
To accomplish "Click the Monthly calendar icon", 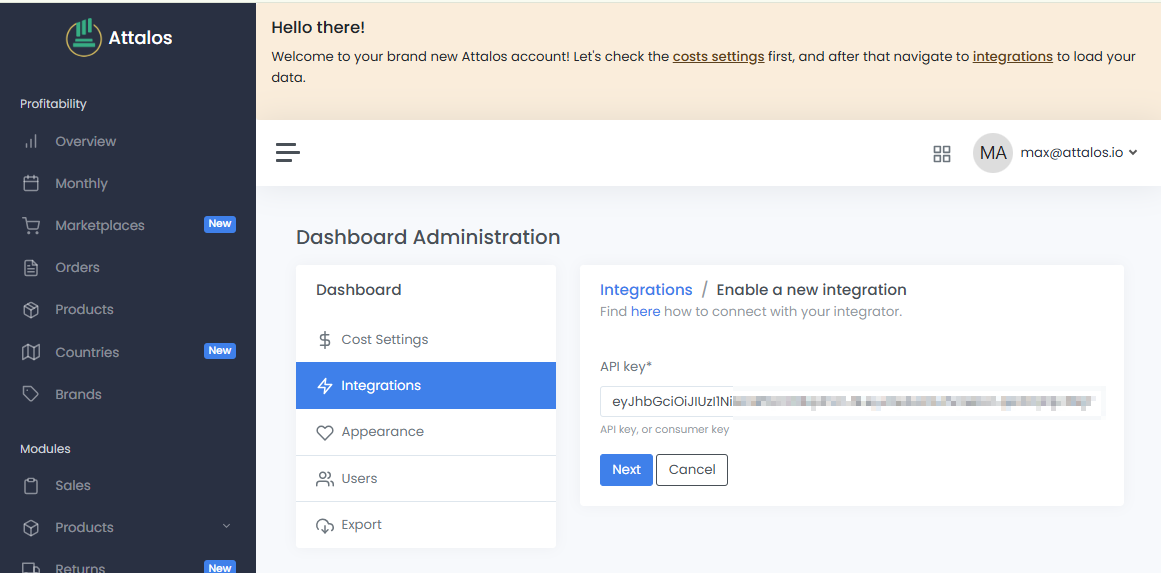I will click(30, 184).
